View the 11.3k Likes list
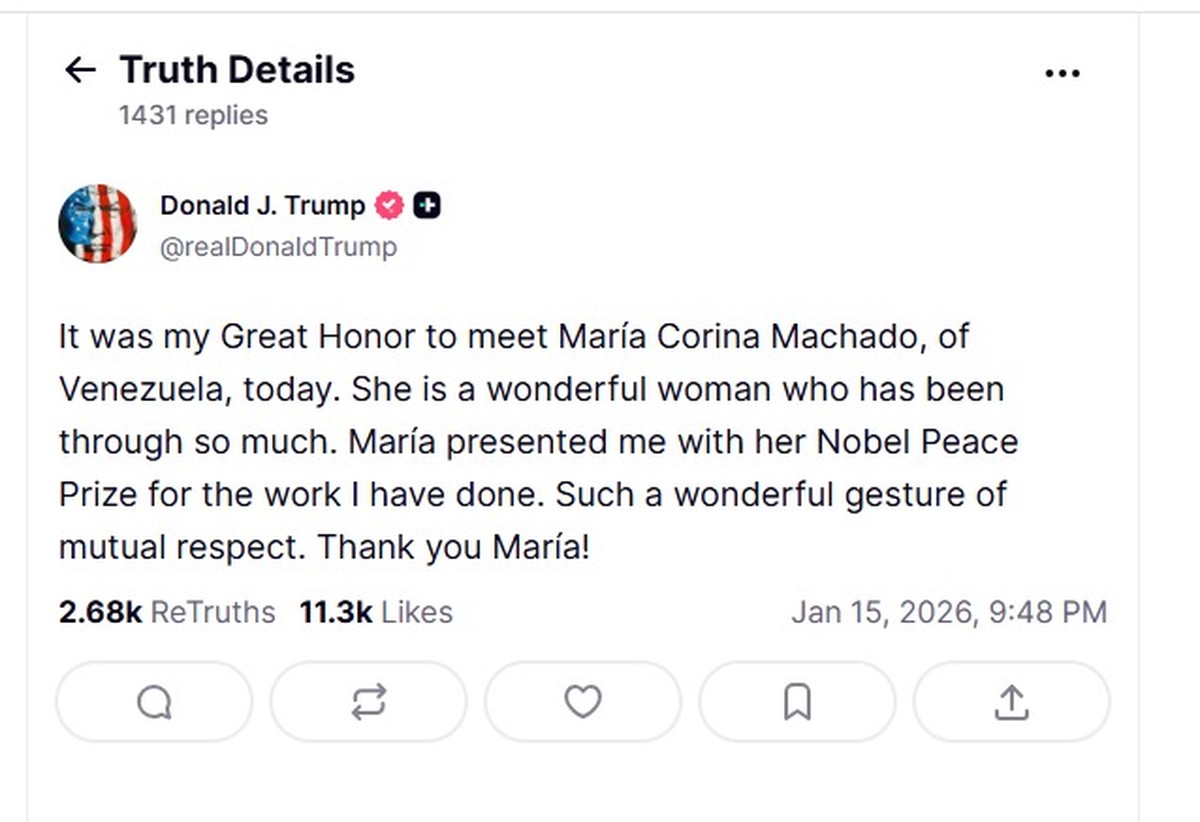Screen dimensions: 1200x822 [x=375, y=612]
